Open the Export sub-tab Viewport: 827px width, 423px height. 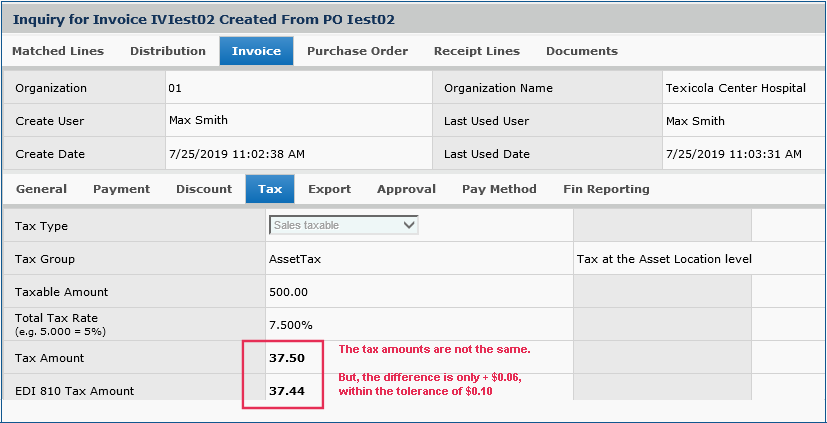(x=329, y=189)
